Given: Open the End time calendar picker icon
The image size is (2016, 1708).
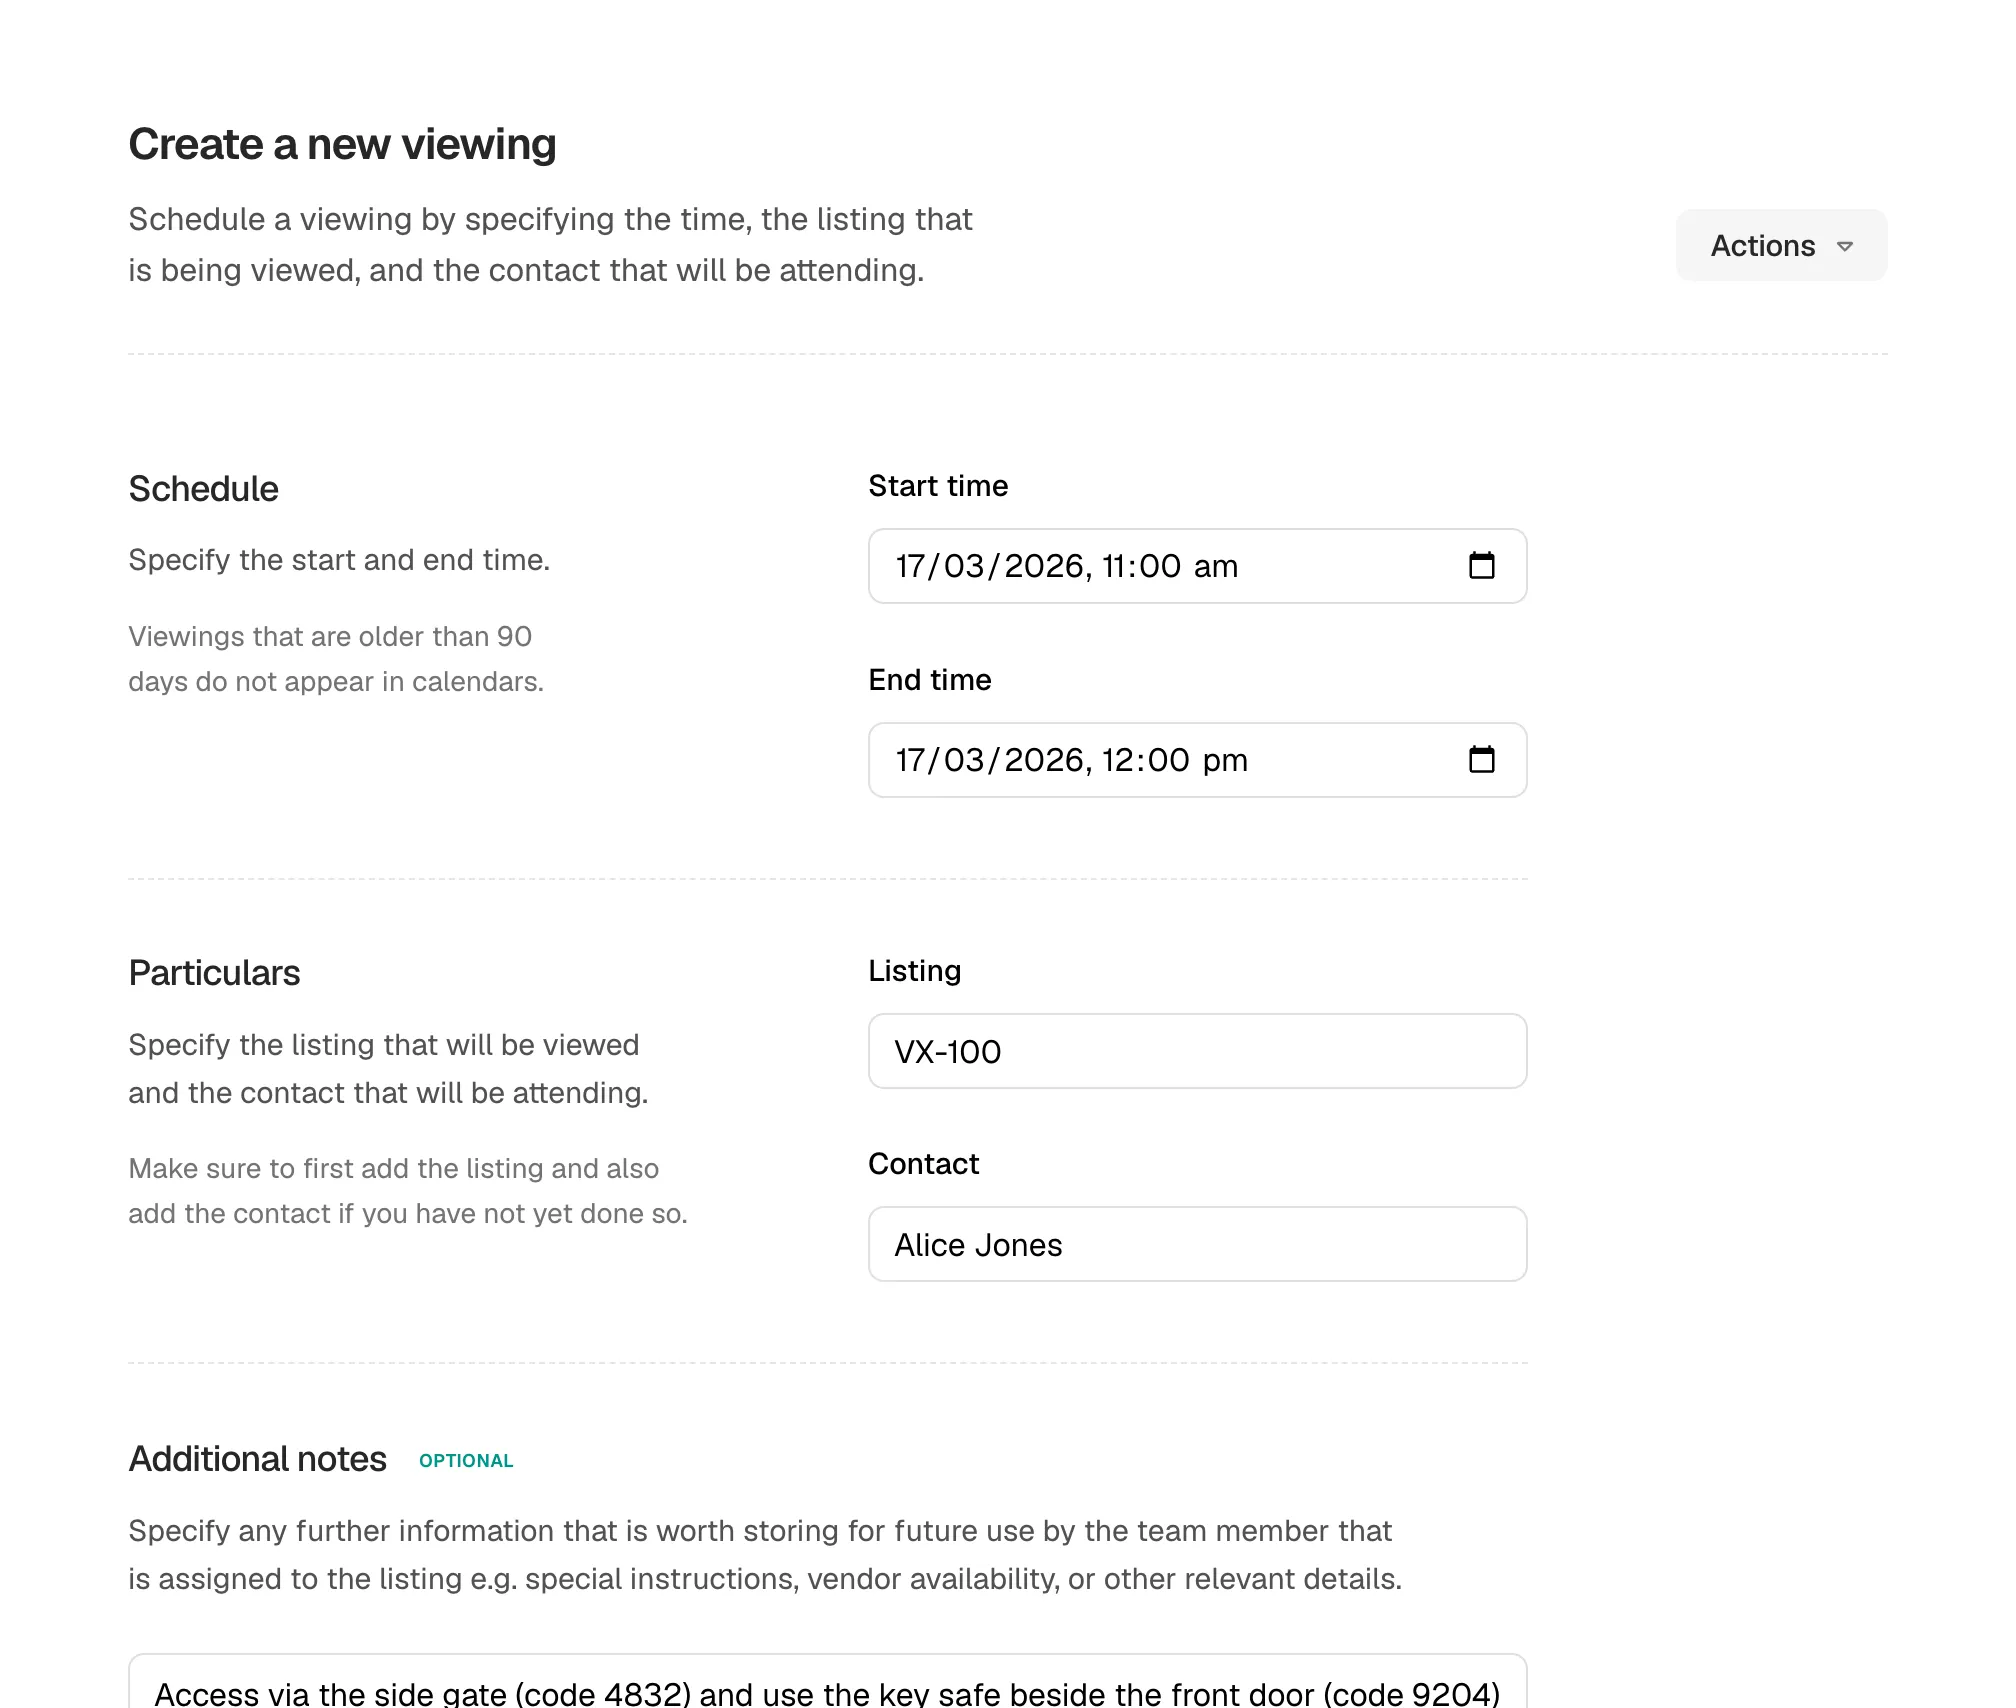Looking at the screenshot, I should (x=1484, y=760).
